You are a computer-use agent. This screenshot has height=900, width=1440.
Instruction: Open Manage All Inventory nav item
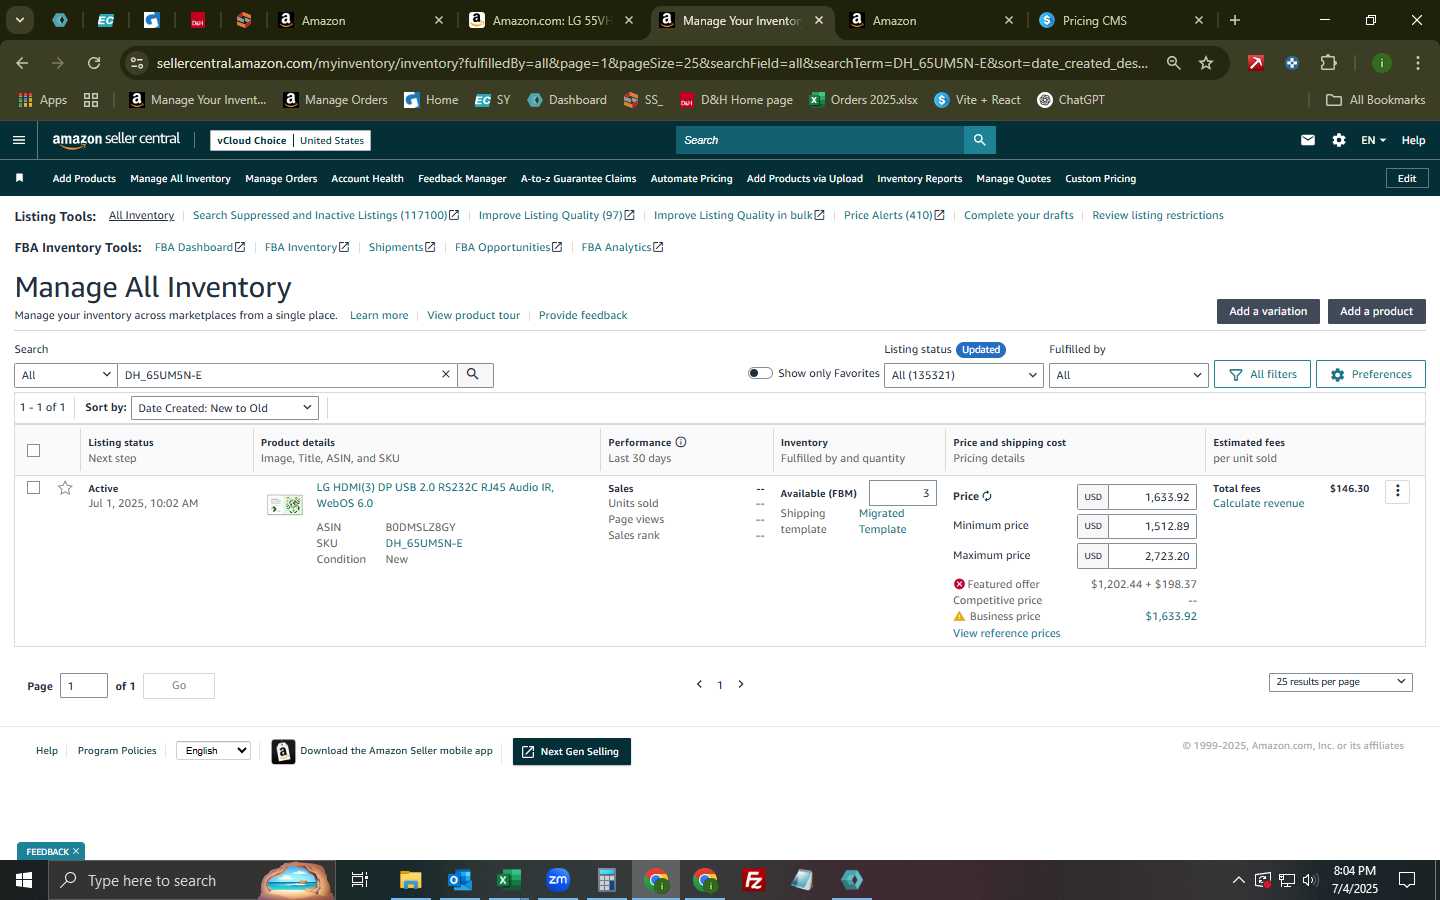[x=180, y=178]
